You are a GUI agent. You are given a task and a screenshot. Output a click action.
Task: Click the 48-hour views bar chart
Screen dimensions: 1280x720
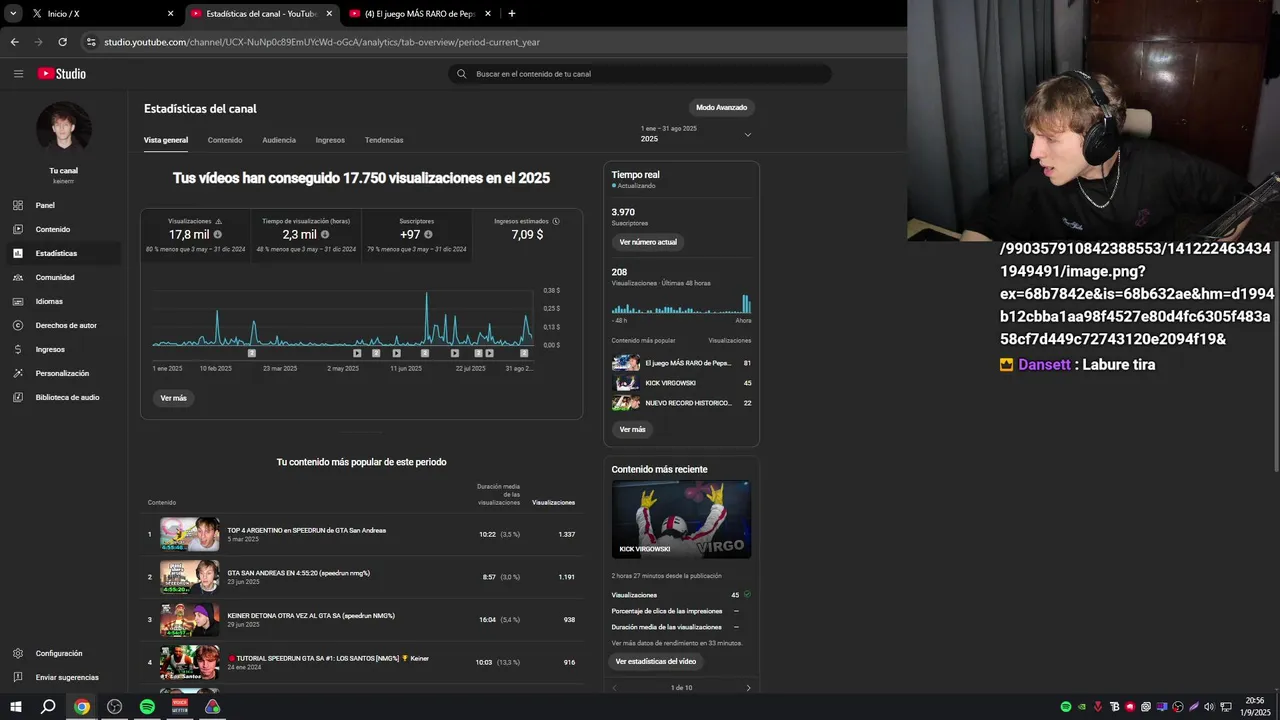(681, 304)
